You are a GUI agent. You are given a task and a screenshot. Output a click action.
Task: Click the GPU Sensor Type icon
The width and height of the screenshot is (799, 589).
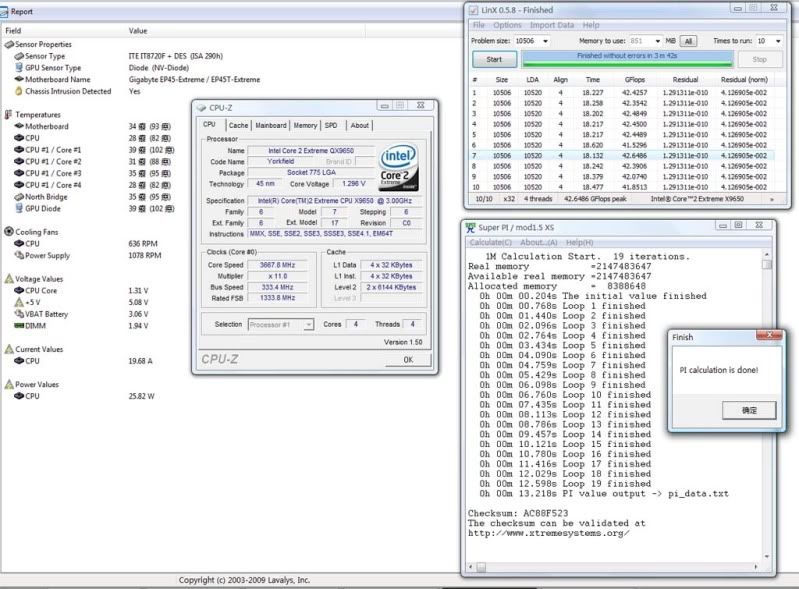[19, 67]
